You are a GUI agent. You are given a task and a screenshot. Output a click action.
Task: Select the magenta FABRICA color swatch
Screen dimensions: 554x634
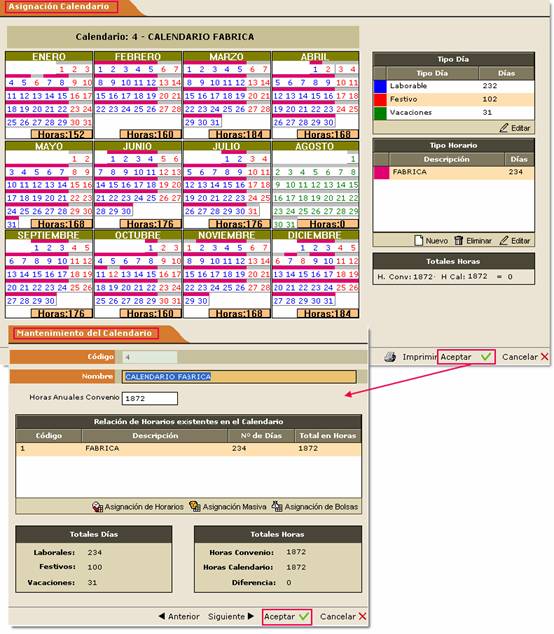pos(381,172)
